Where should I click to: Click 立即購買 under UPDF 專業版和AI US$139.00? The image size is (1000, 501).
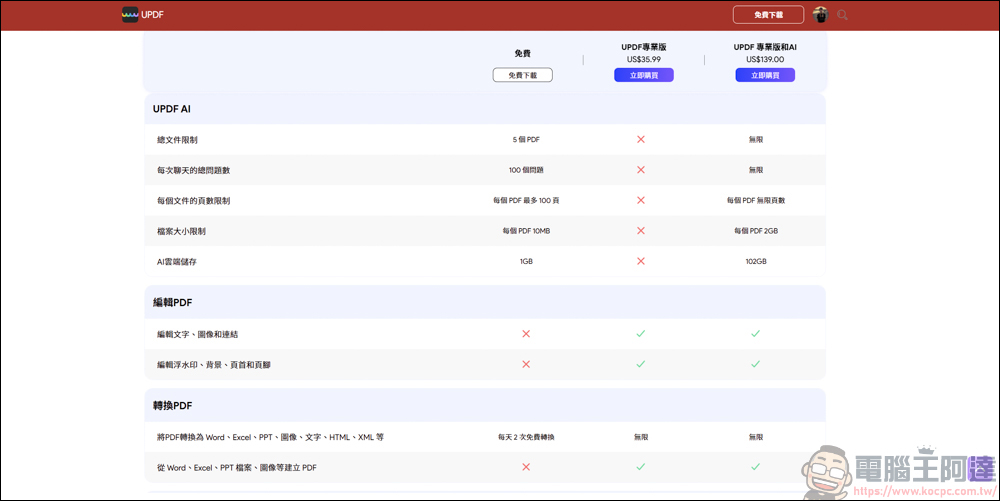[x=765, y=75]
